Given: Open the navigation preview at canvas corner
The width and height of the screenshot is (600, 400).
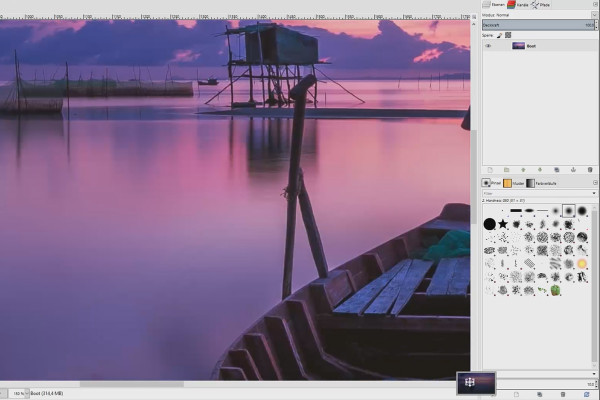Looking at the screenshot, I should [x=474, y=384].
